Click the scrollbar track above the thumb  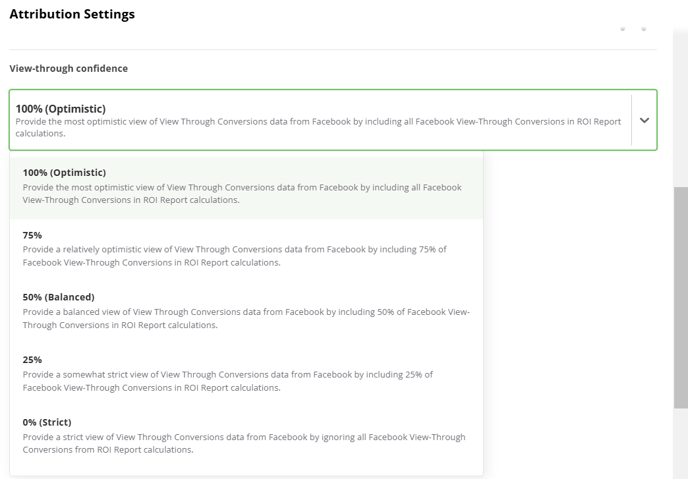tap(681, 108)
